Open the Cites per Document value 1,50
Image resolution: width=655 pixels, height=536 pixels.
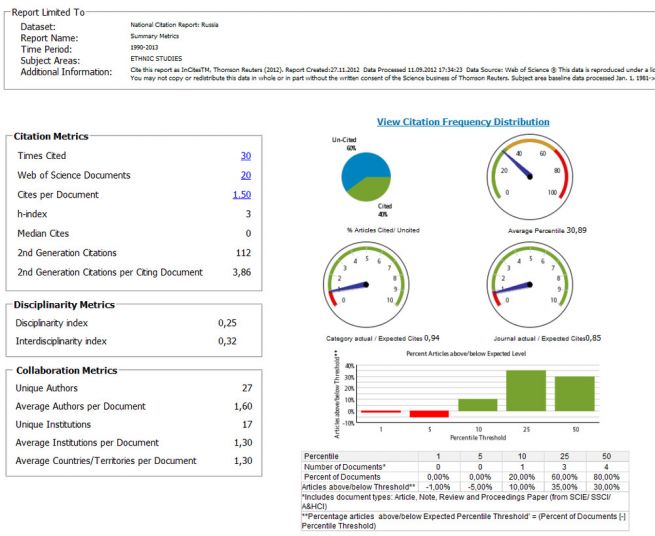[x=242, y=195]
